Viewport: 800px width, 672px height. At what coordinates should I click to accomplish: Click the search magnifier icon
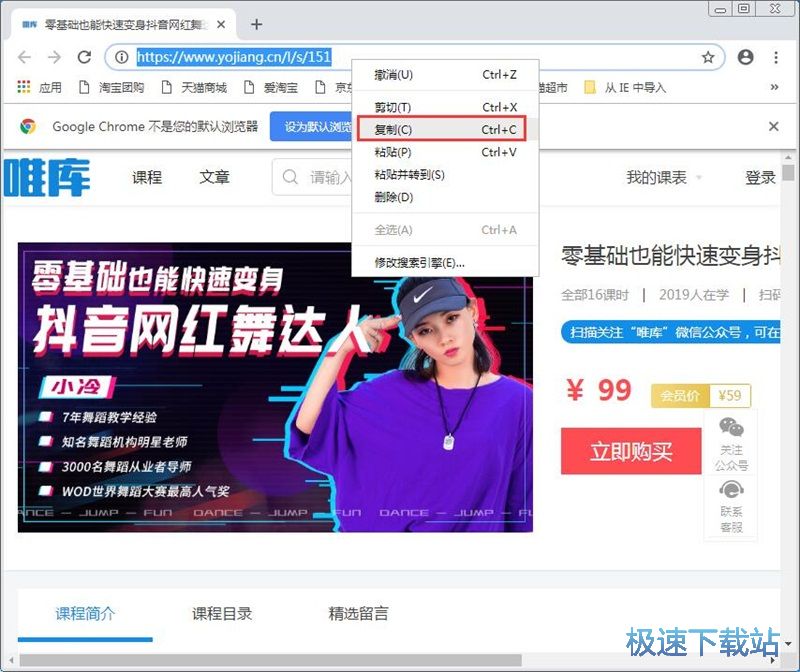point(290,177)
